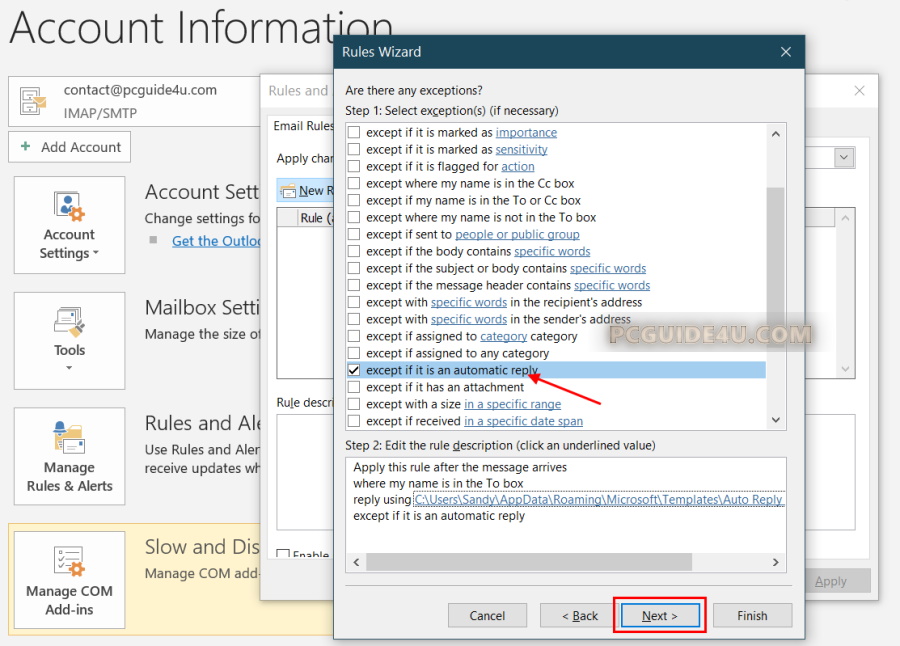Click exceptions list scroll down arrow
Screen dimensions: 900x646
776,421
